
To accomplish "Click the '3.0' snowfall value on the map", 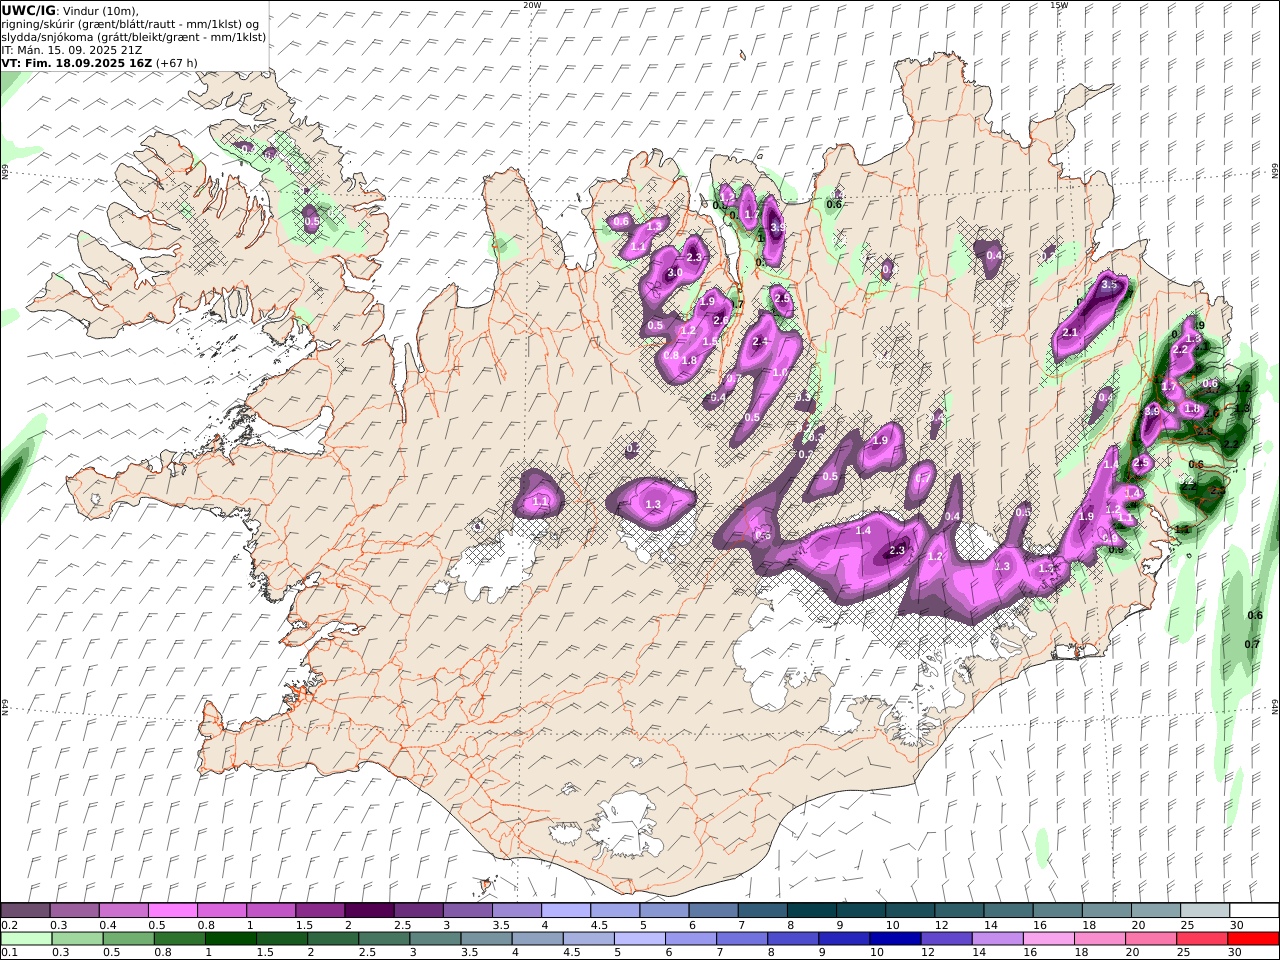I will (x=675, y=272).
